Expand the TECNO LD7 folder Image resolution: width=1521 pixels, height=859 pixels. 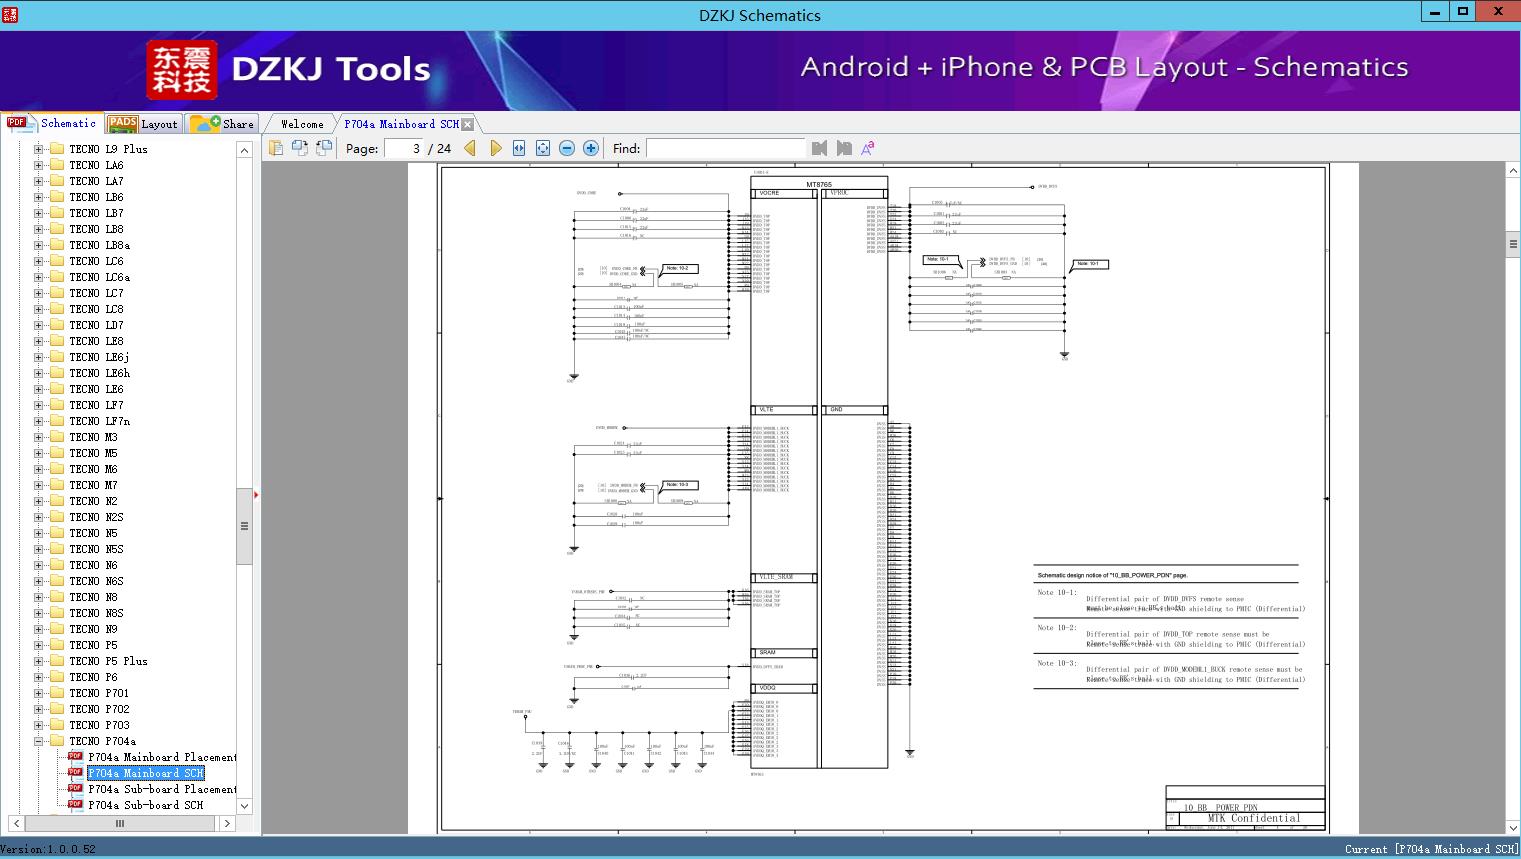tap(39, 325)
